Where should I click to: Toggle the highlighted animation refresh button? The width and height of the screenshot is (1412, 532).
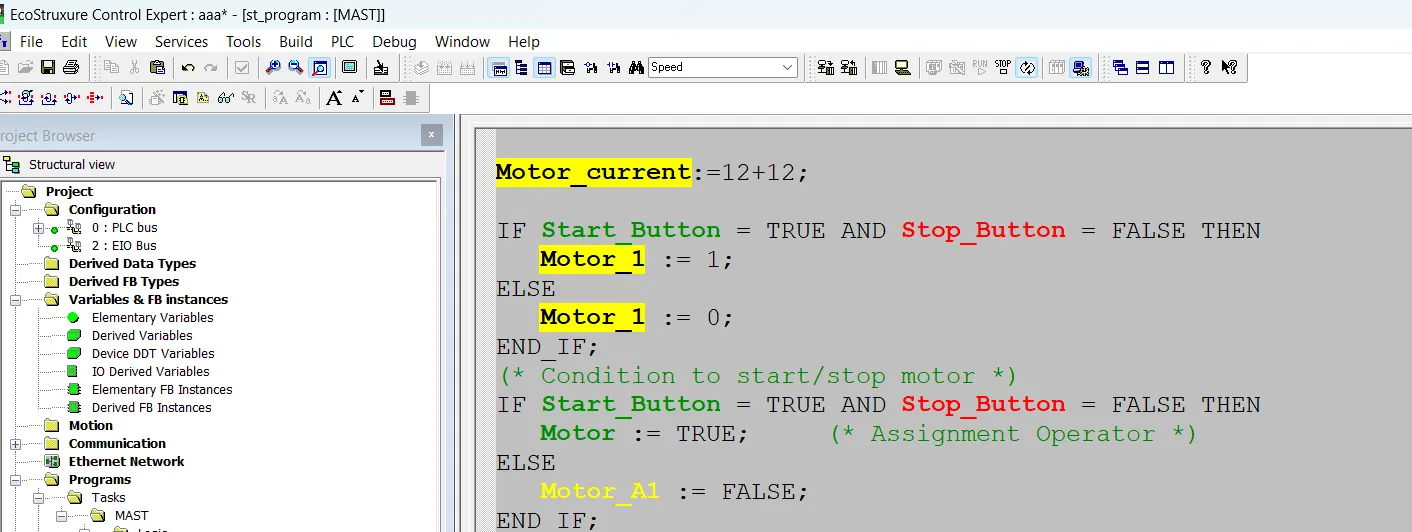(1026, 67)
